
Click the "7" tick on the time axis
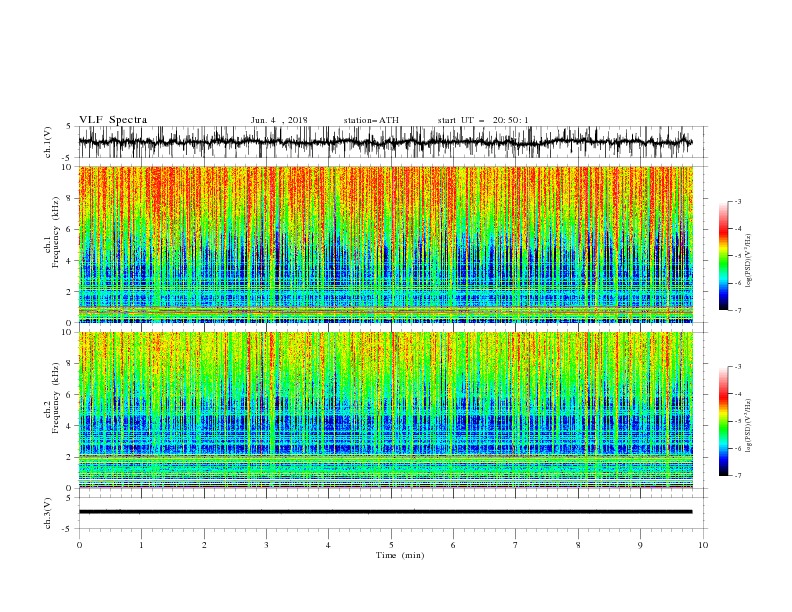pos(516,545)
